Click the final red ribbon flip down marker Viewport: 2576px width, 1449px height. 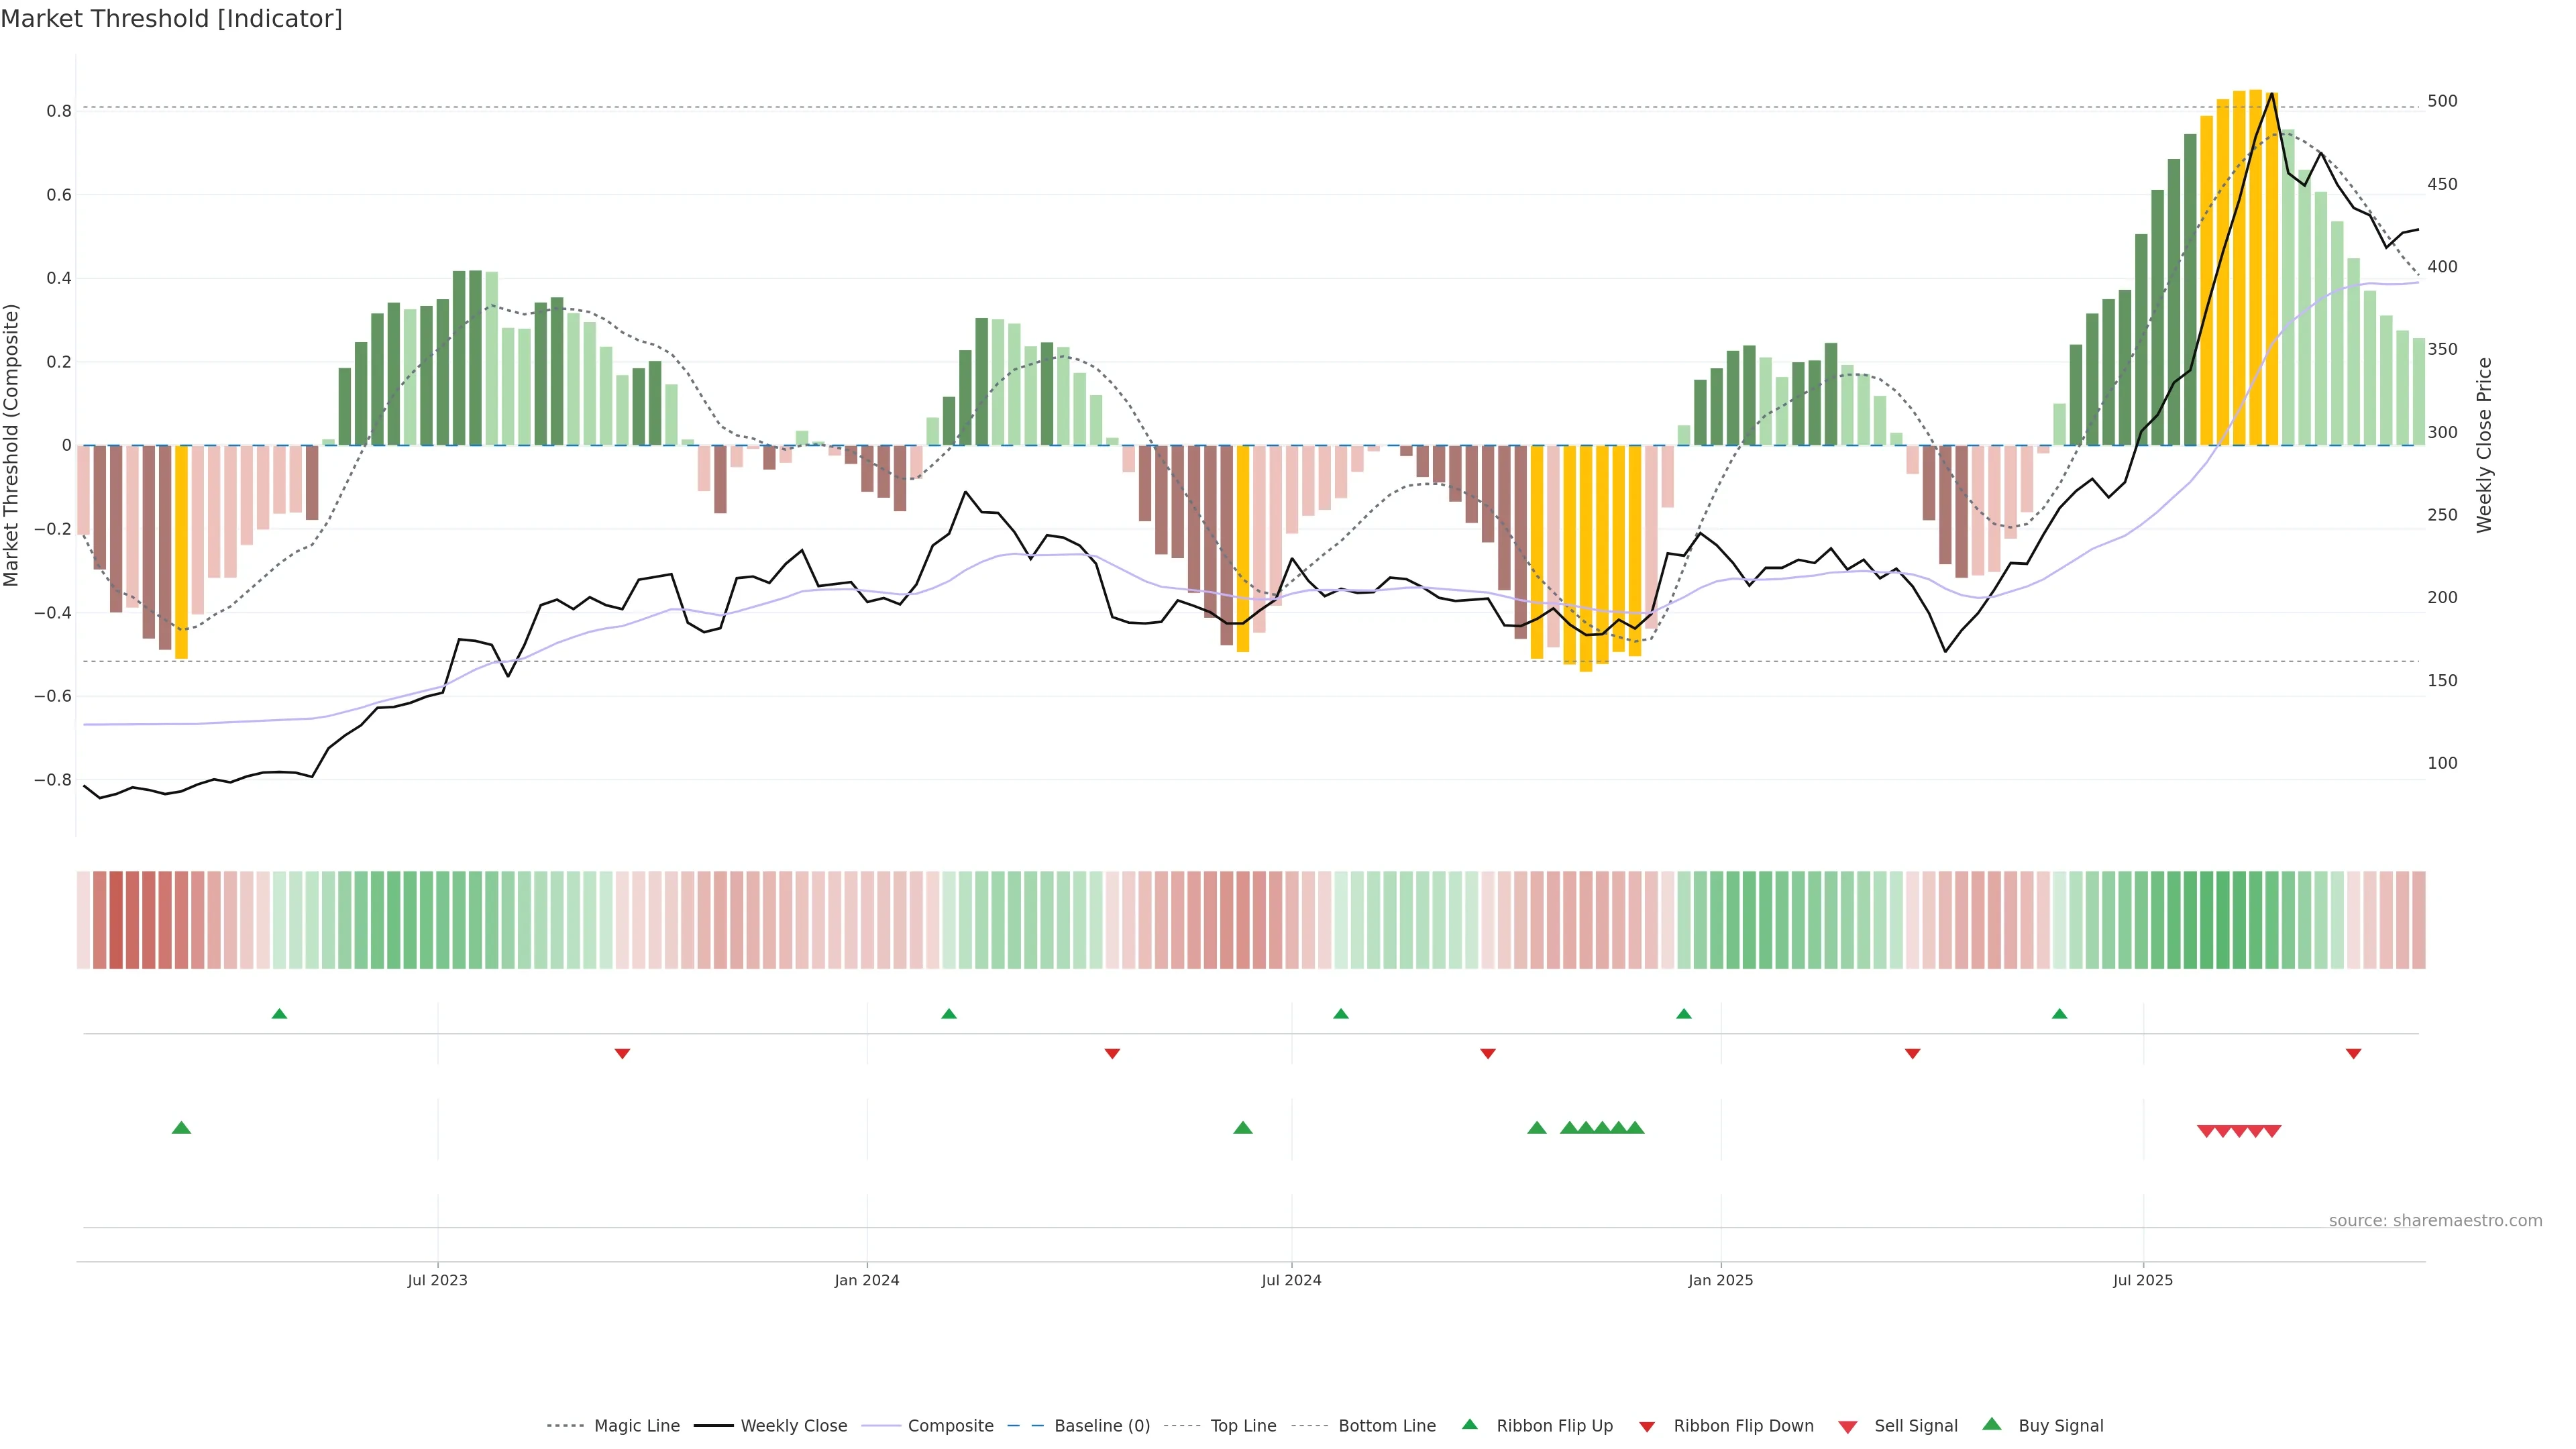2353,1054
